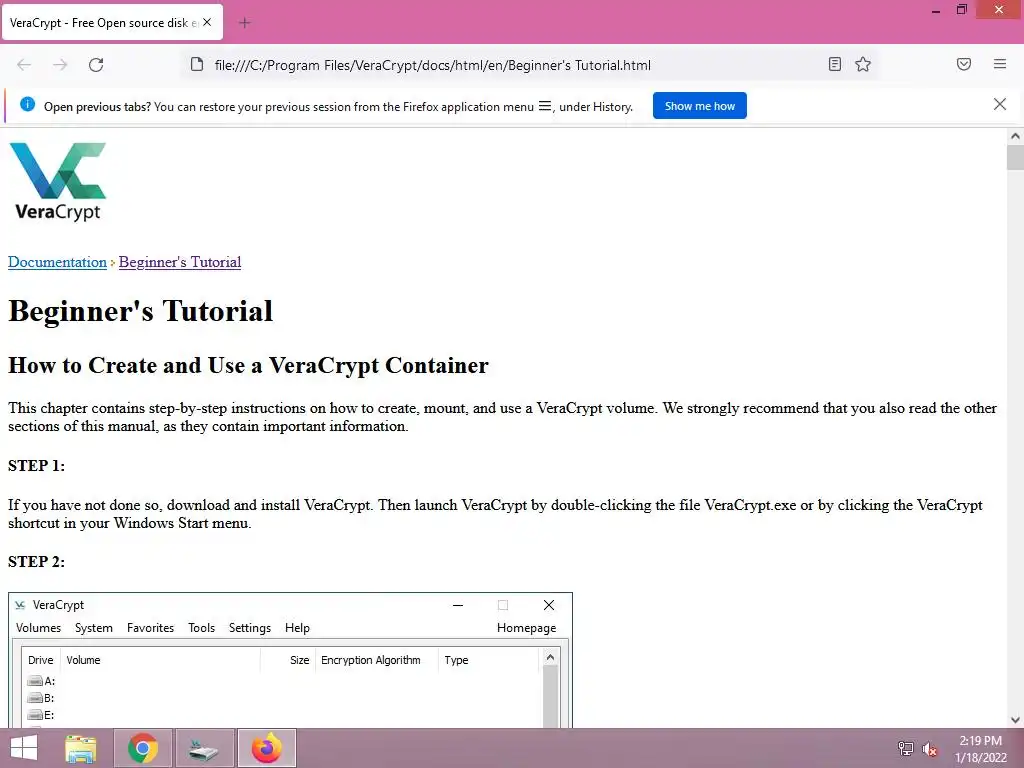Image resolution: width=1024 pixels, height=768 pixels.
Task: Close the VeraCrypt browser tab
Action: (207, 22)
